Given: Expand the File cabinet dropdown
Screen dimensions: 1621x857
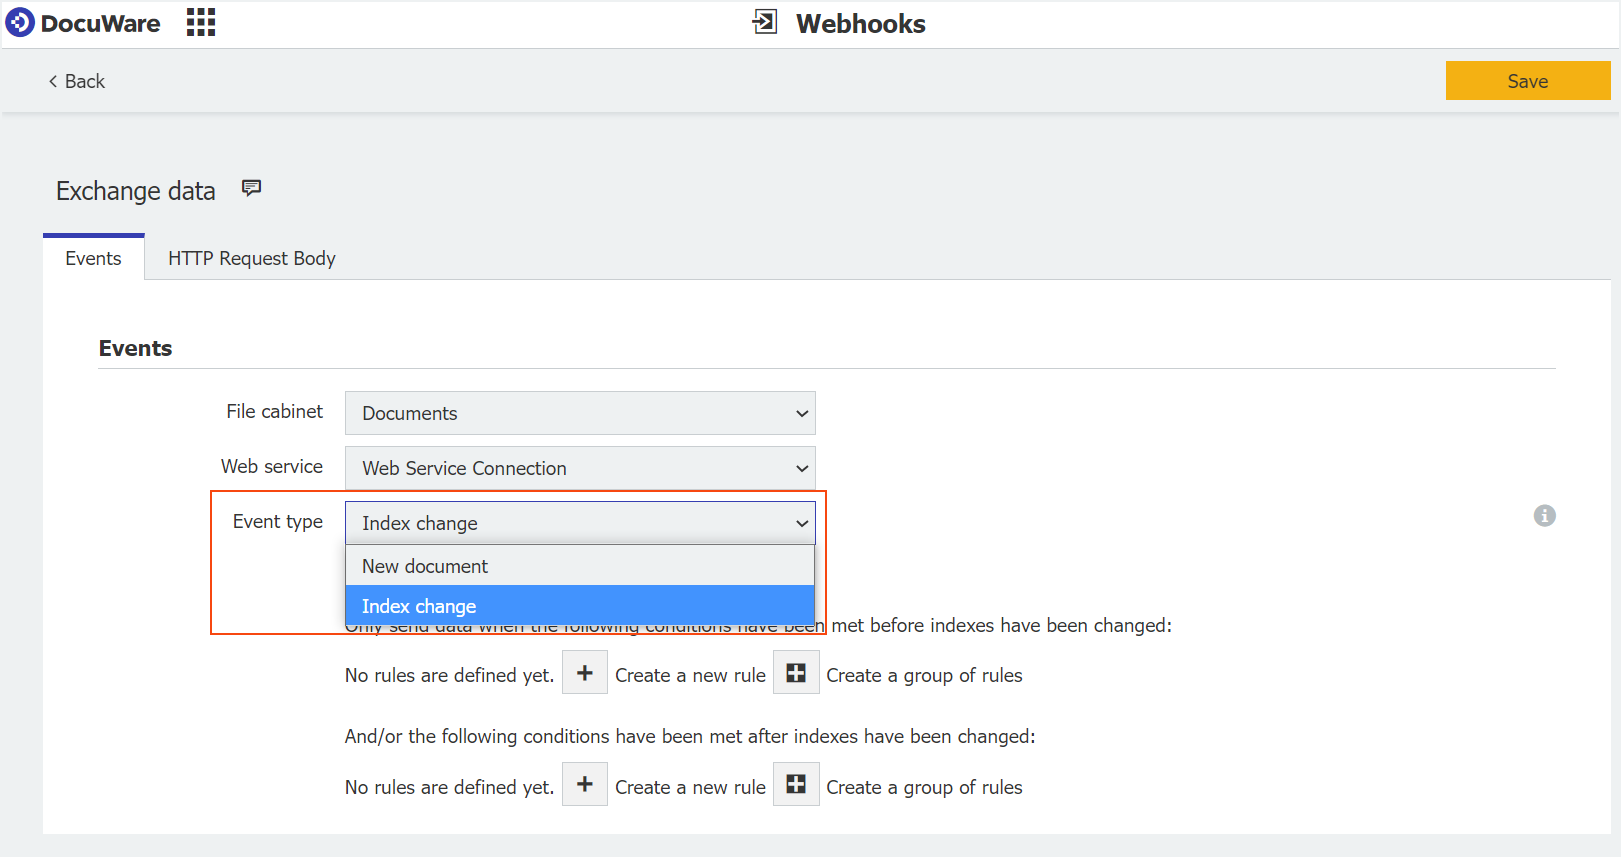Looking at the screenshot, I should point(580,413).
